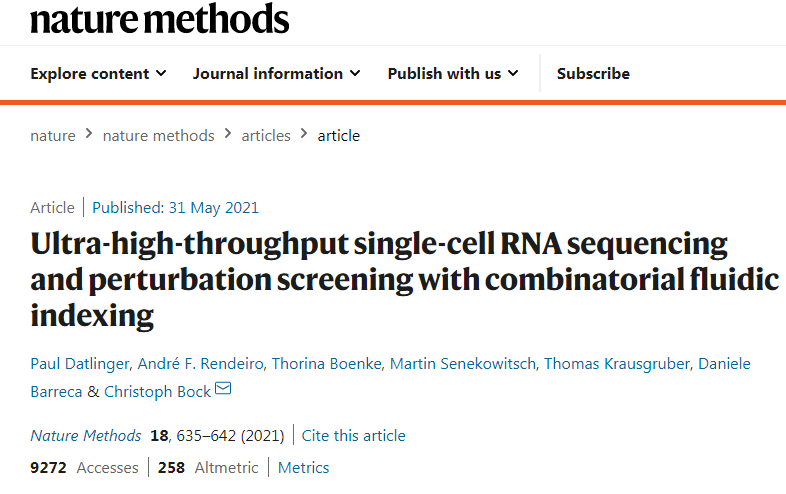Click on author Martin Senekowitsch
The height and width of the screenshot is (494, 786).
pyautogui.click(x=464, y=363)
